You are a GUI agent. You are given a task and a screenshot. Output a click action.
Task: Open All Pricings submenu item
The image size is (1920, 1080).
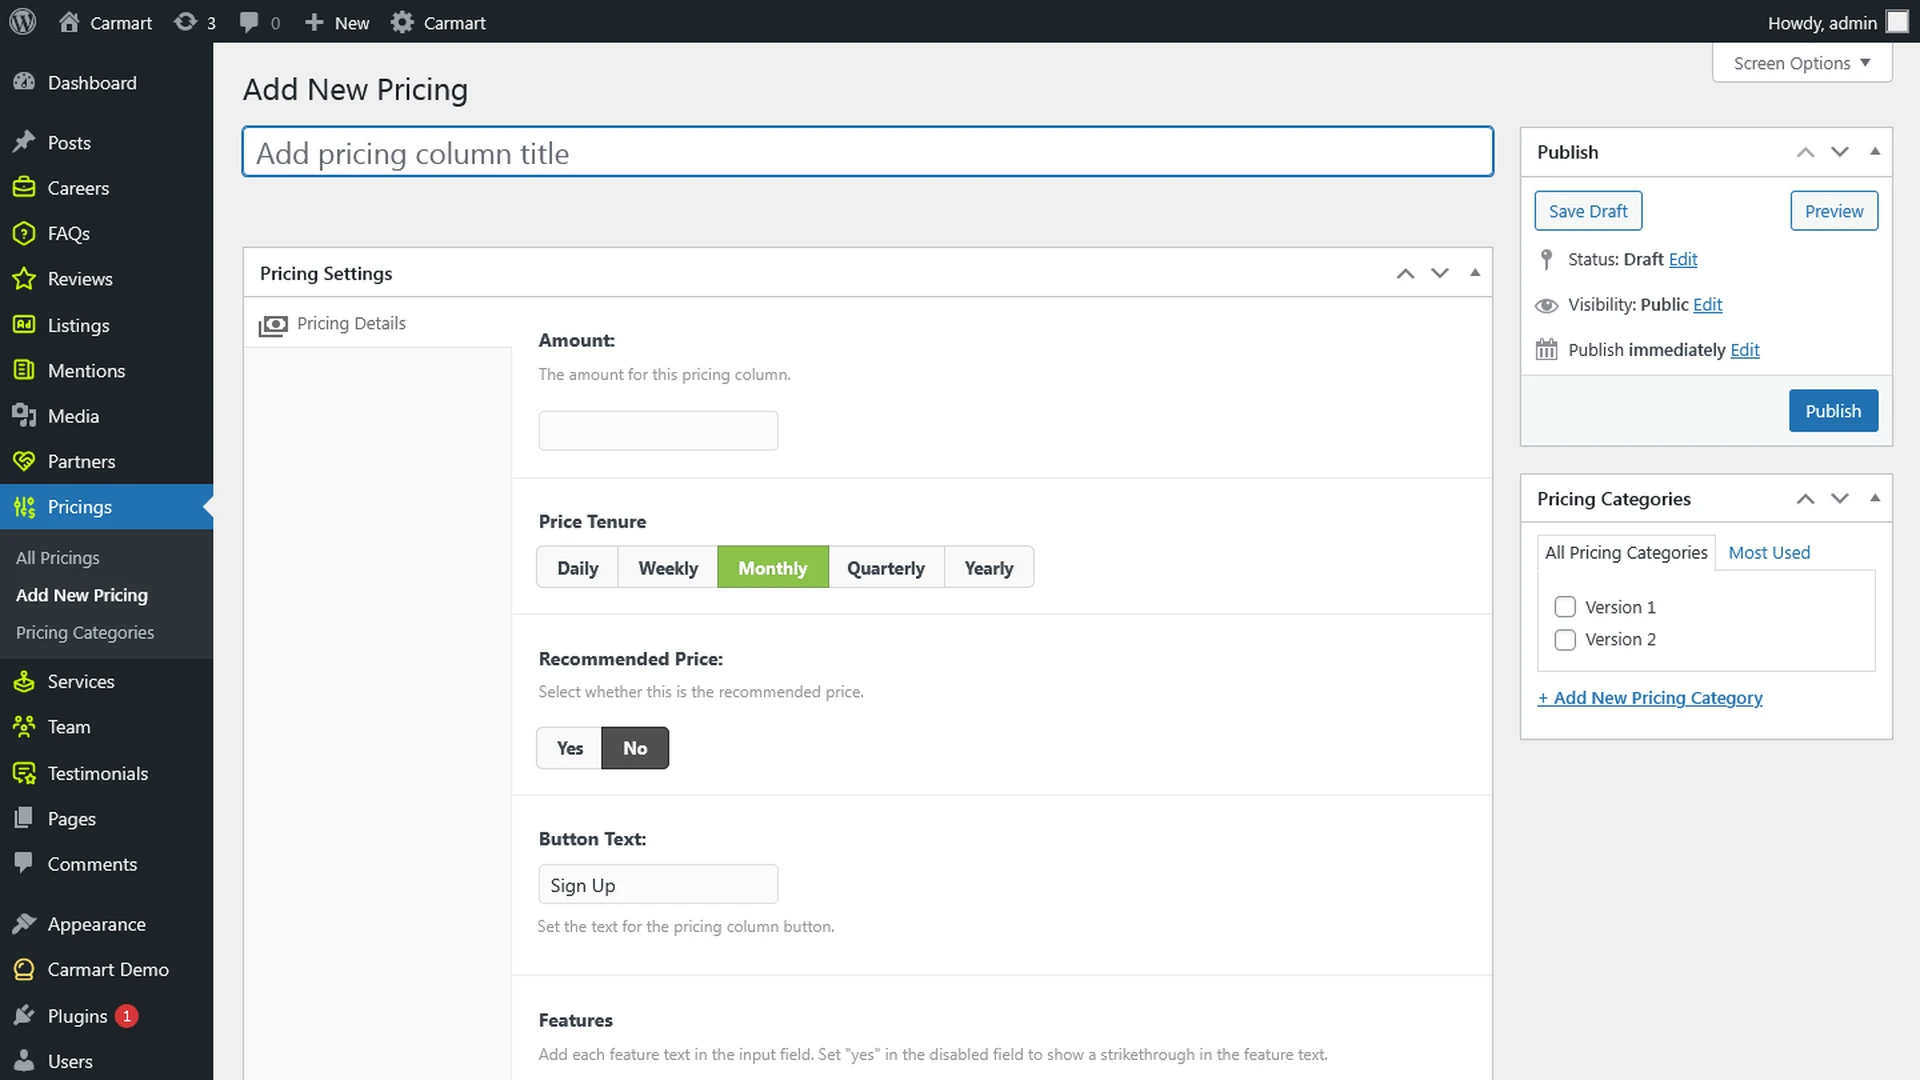point(58,557)
